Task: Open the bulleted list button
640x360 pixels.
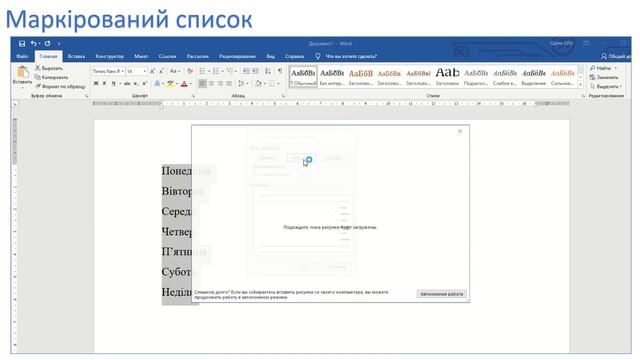Action: click(x=202, y=71)
